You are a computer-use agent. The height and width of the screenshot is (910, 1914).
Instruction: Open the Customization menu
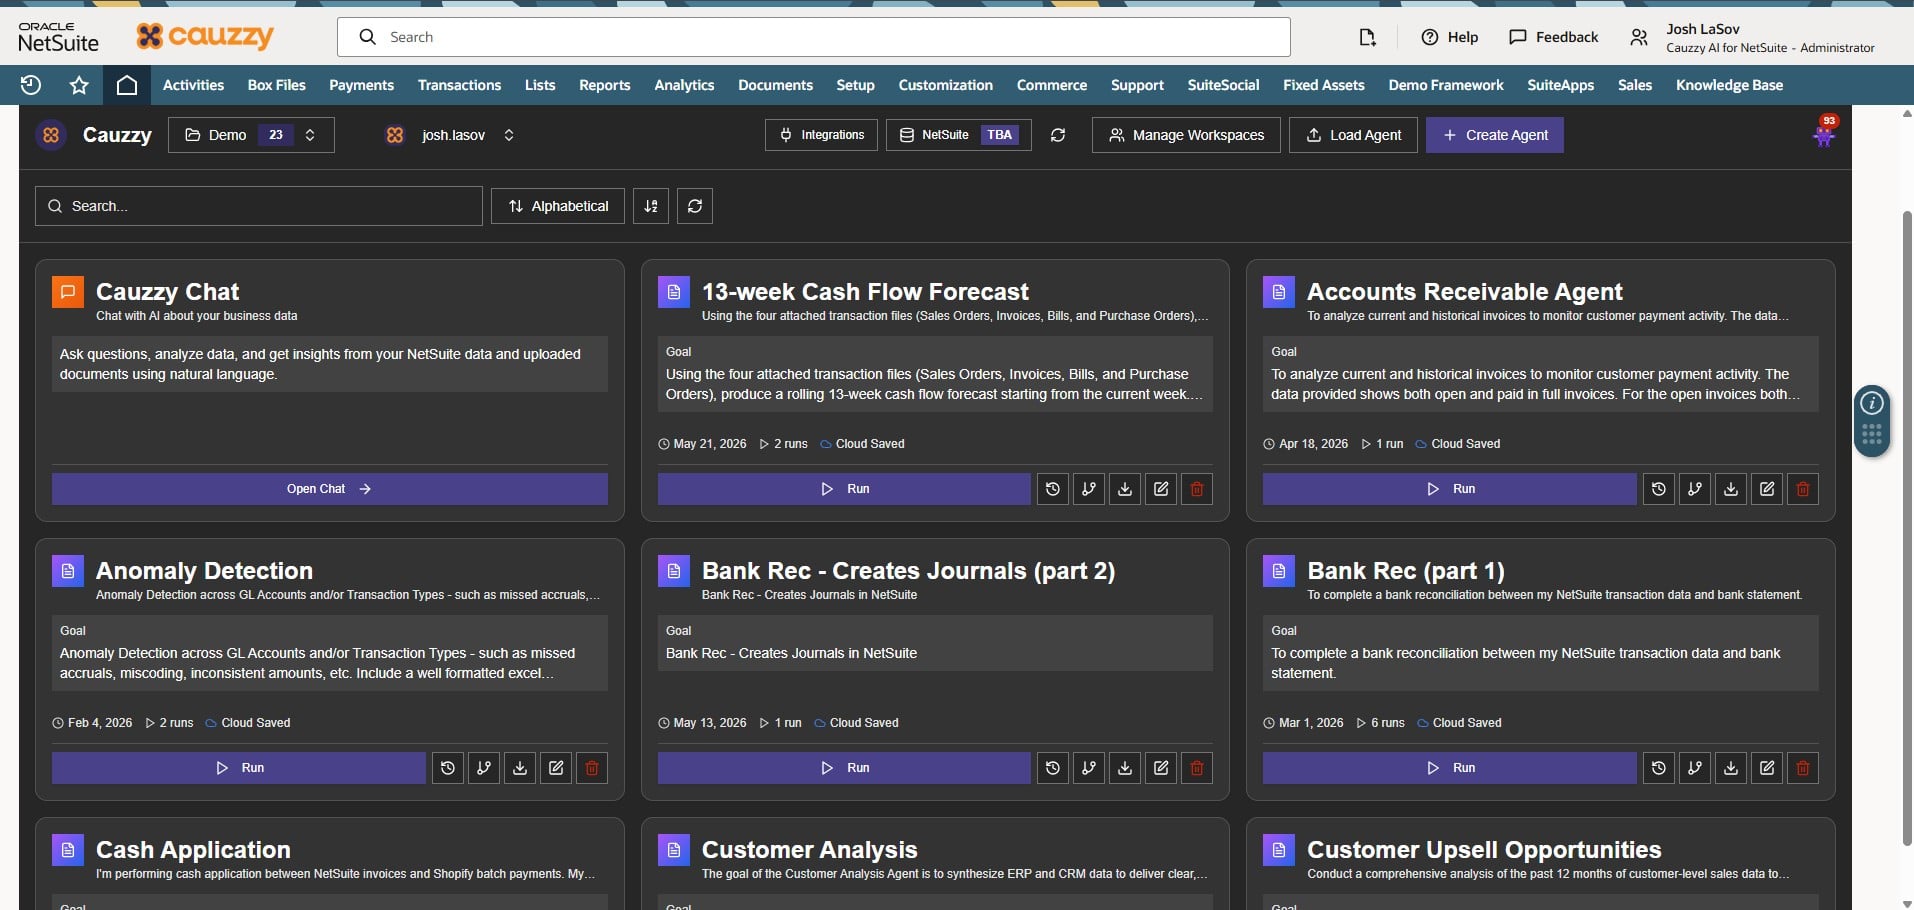click(x=945, y=85)
